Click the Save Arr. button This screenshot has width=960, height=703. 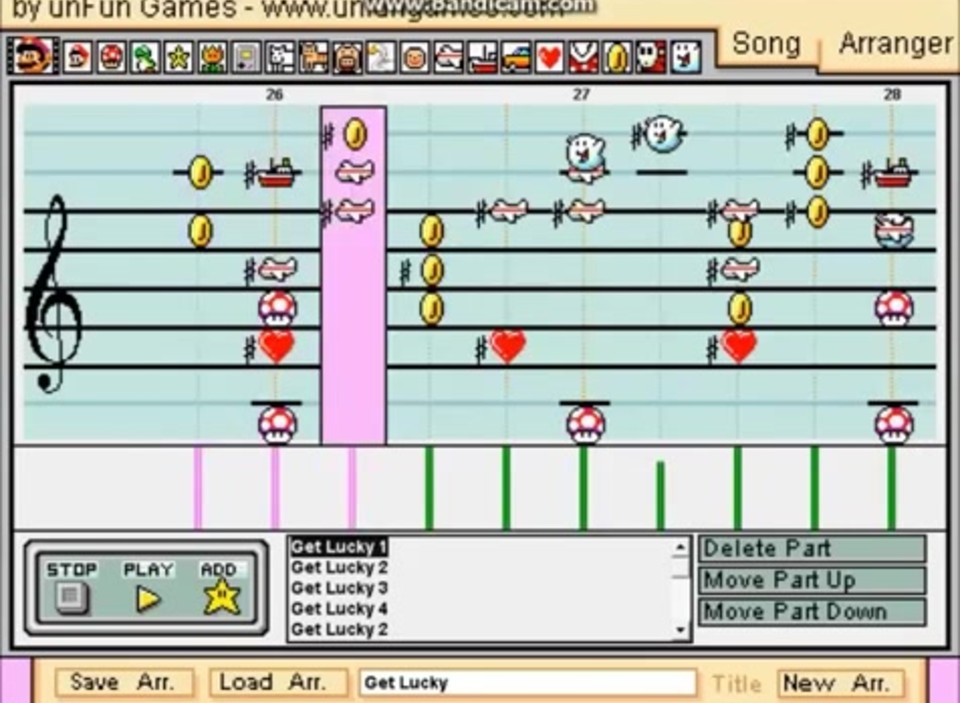coord(124,682)
